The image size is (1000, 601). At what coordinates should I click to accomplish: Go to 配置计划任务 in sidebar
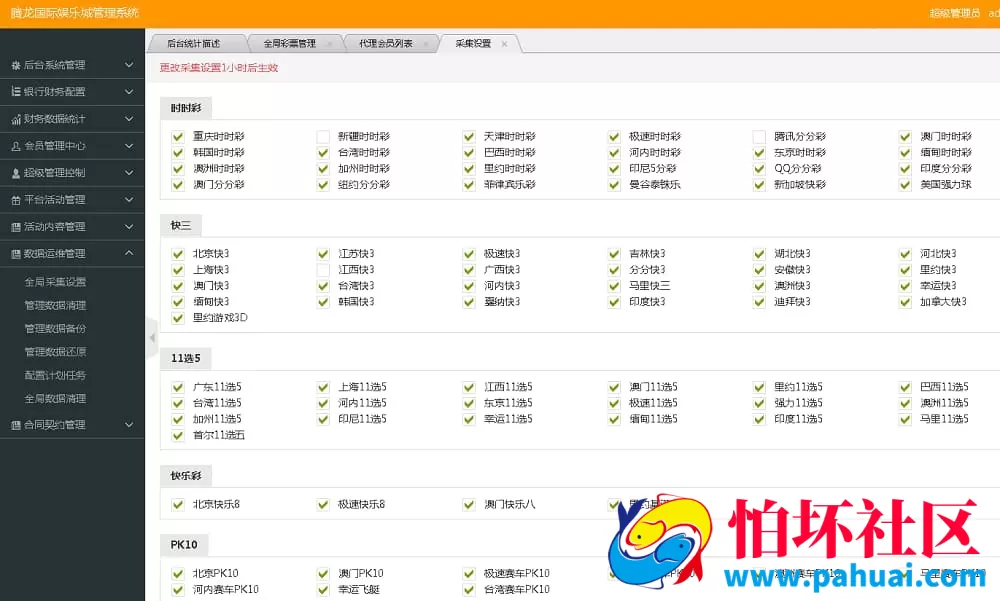tap(55, 375)
